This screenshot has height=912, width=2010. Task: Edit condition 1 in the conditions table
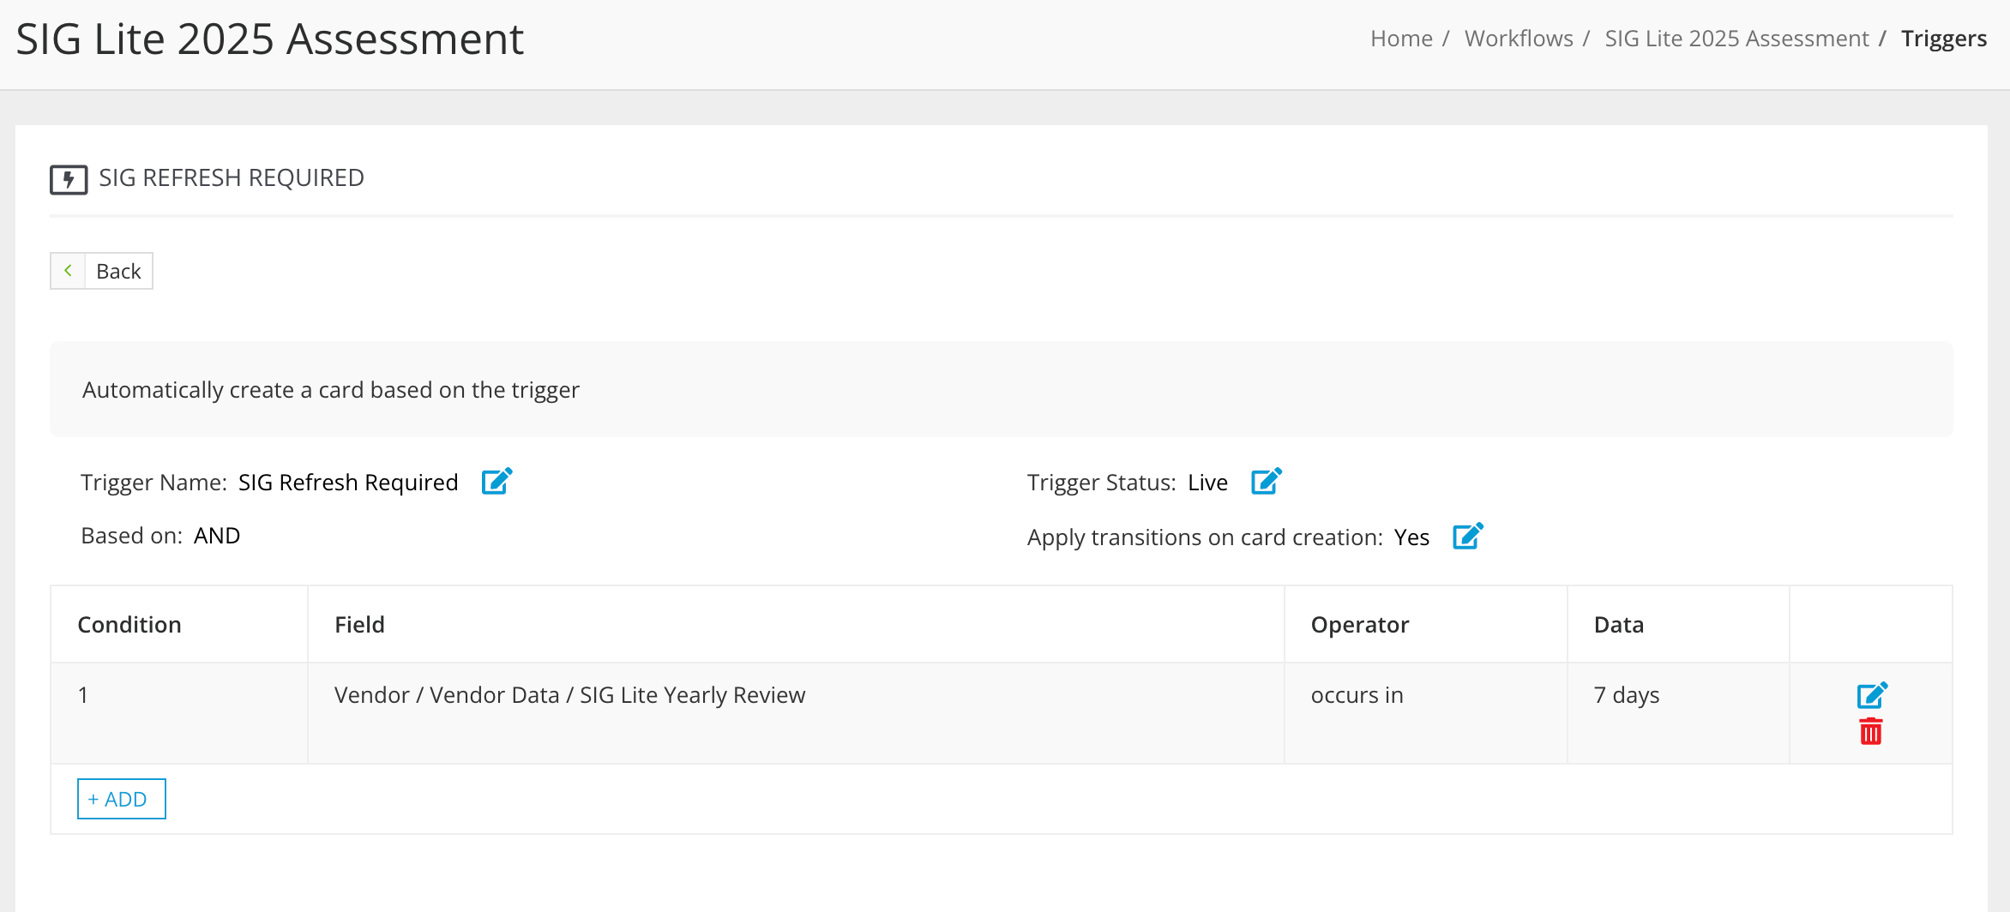pyautogui.click(x=1871, y=695)
